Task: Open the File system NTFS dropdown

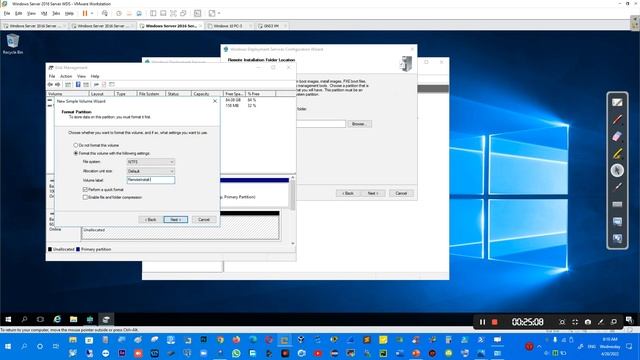Action: 151,162
